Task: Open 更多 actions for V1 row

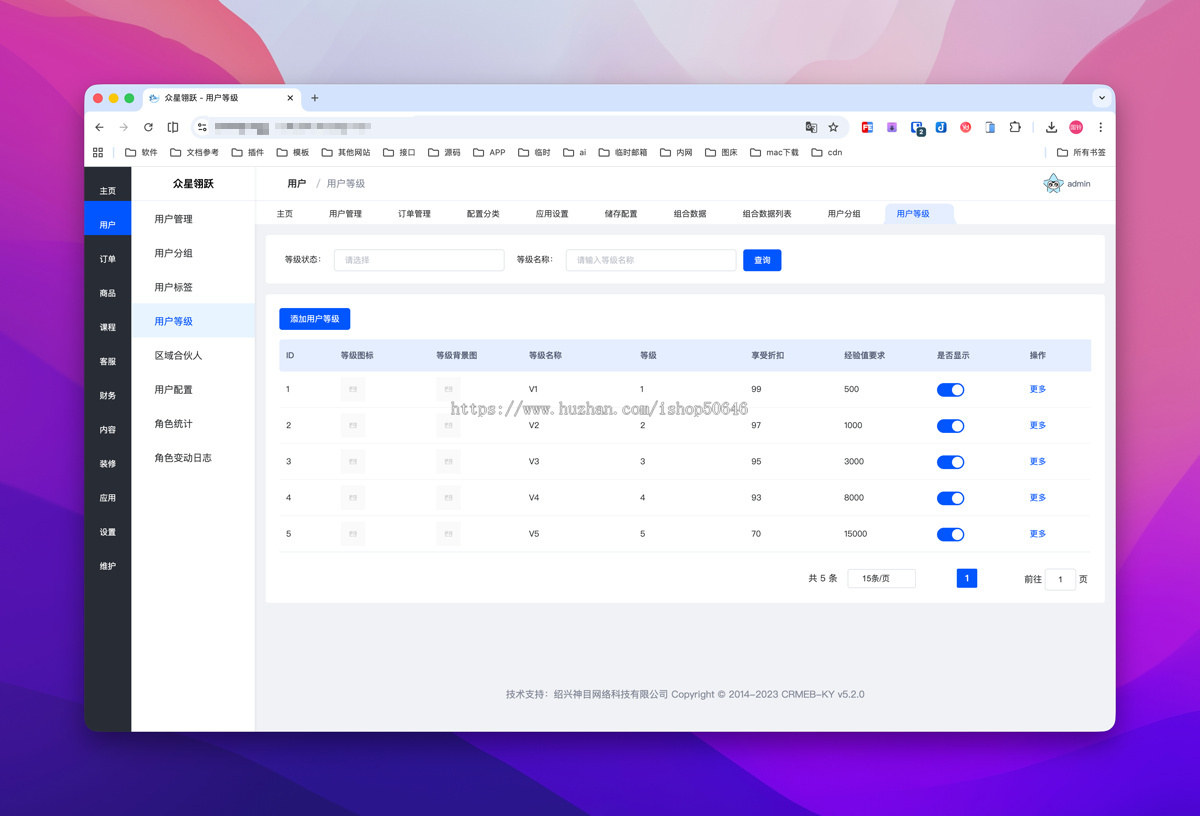Action: tap(1038, 389)
